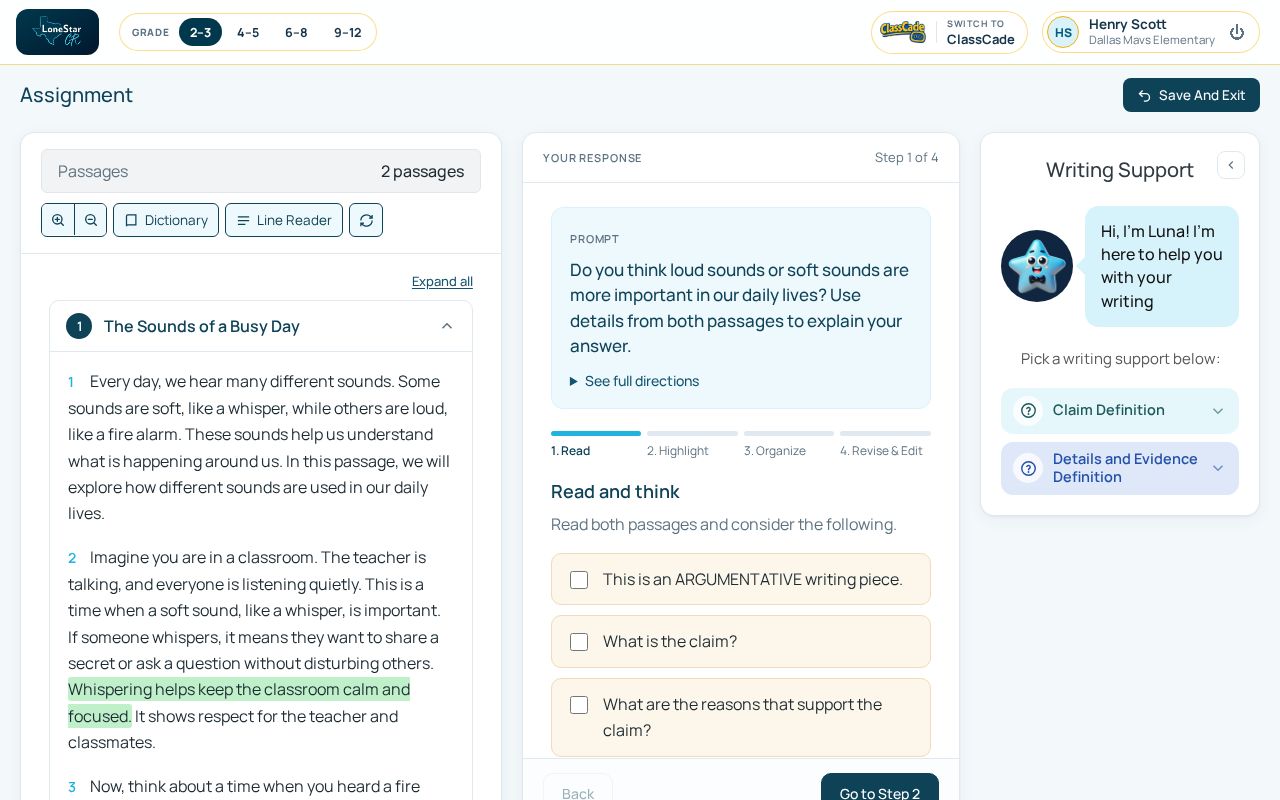Switch to ClassCade
The width and height of the screenshot is (1280, 800).
coord(949,32)
